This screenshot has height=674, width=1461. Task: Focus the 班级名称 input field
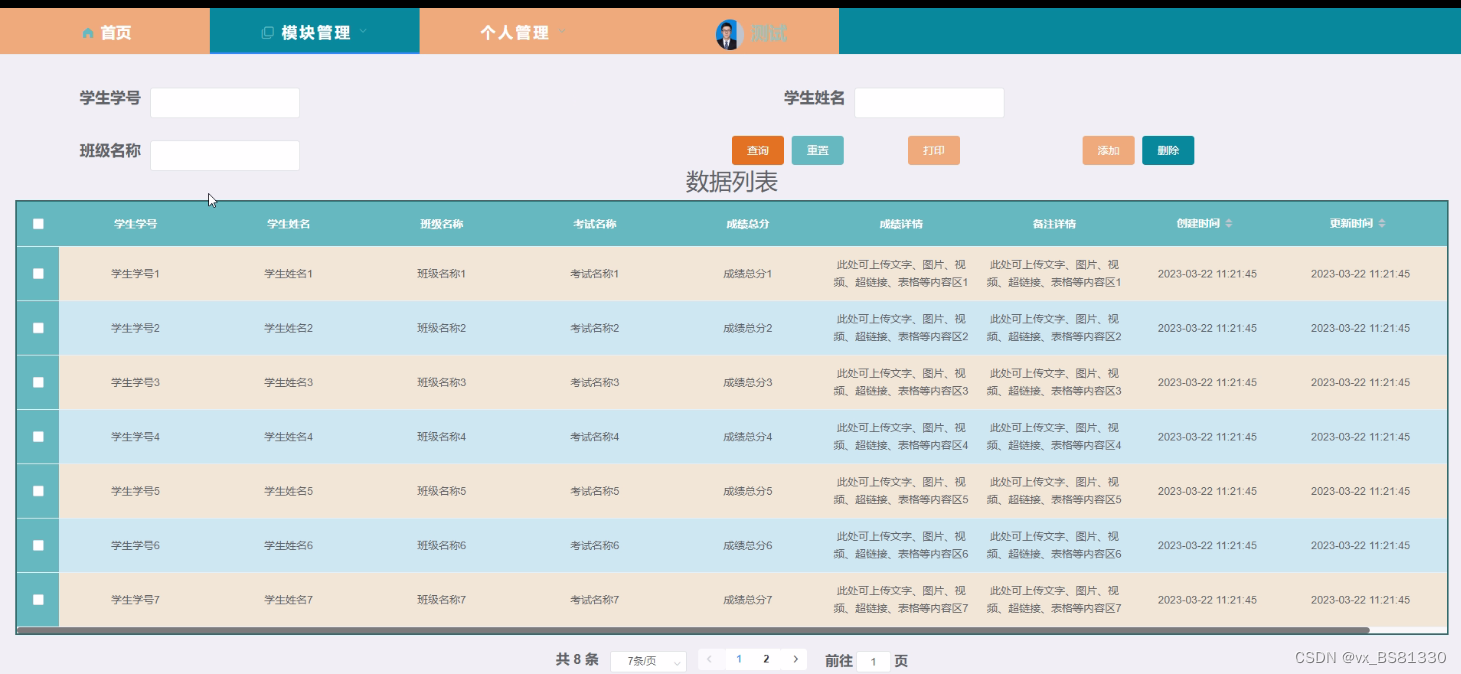[225, 155]
